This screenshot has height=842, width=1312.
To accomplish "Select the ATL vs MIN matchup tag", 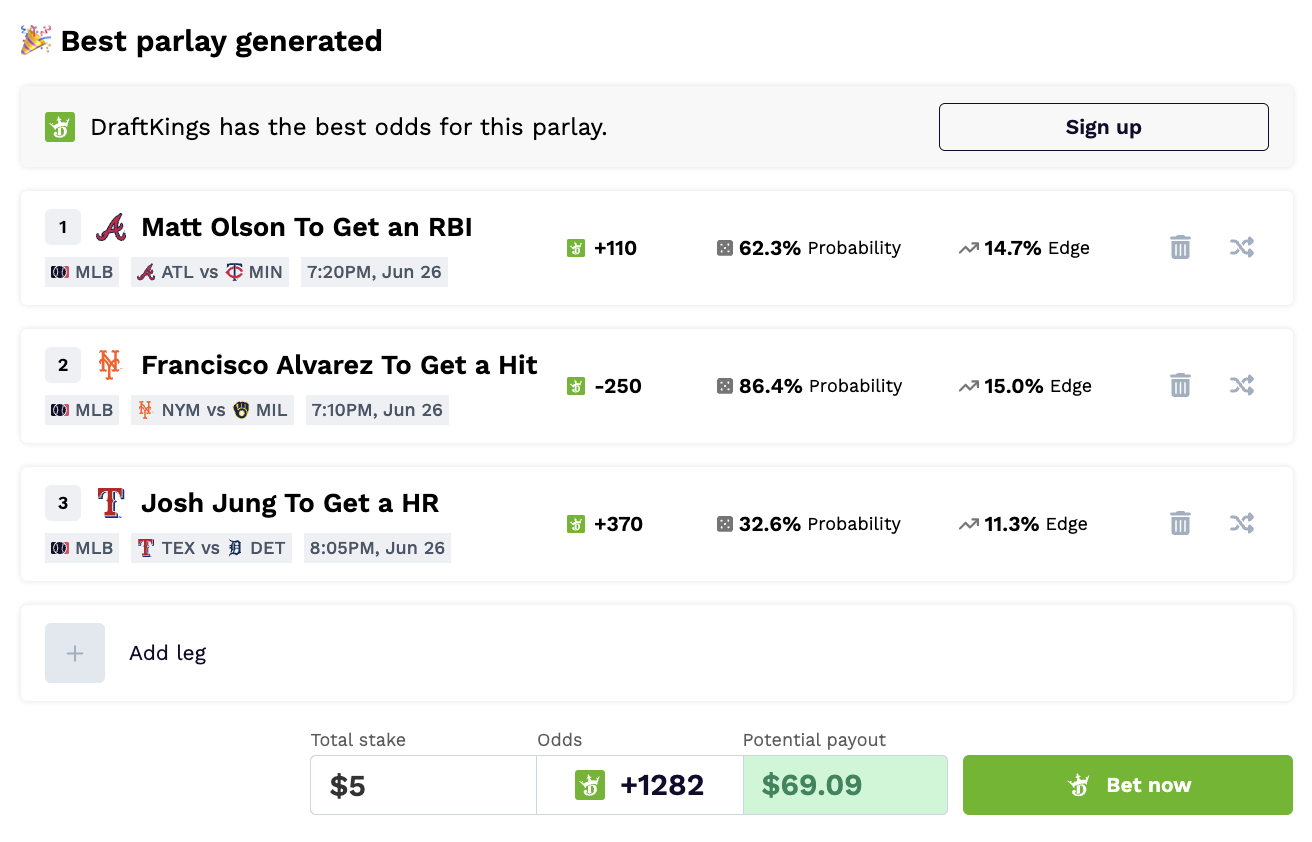I will pos(210,272).
